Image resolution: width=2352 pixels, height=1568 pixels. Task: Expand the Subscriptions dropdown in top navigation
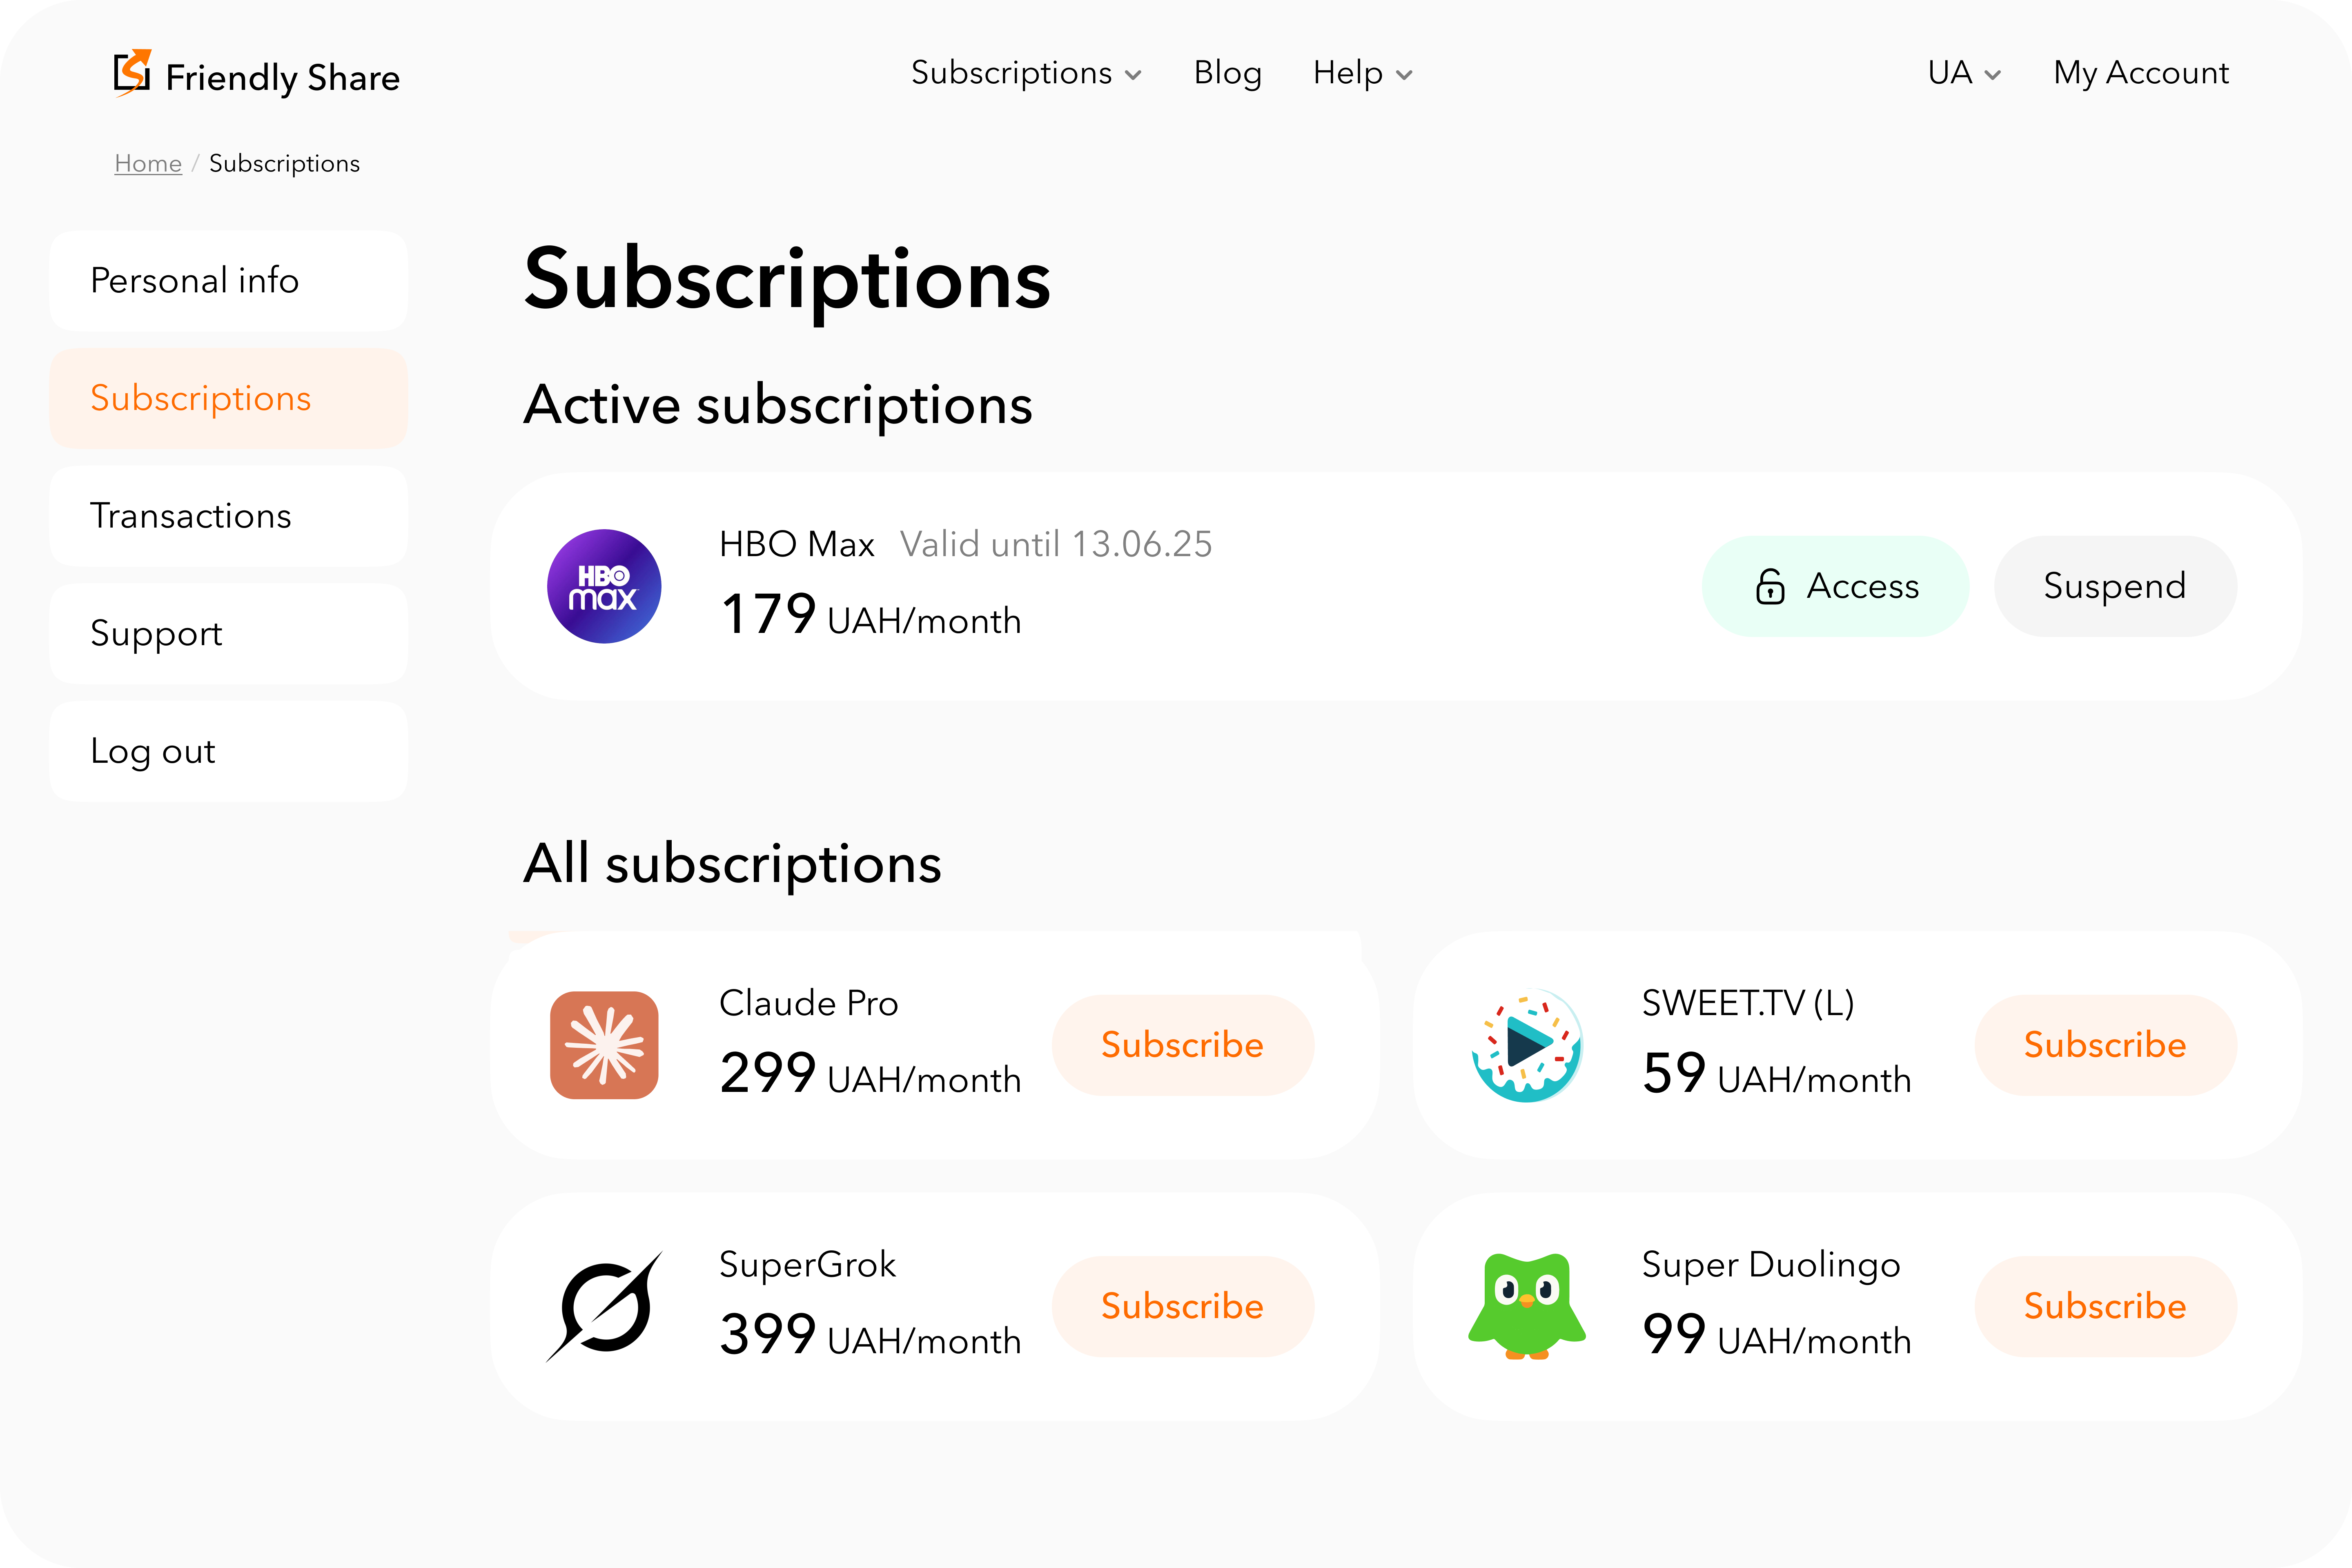(1026, 73)
